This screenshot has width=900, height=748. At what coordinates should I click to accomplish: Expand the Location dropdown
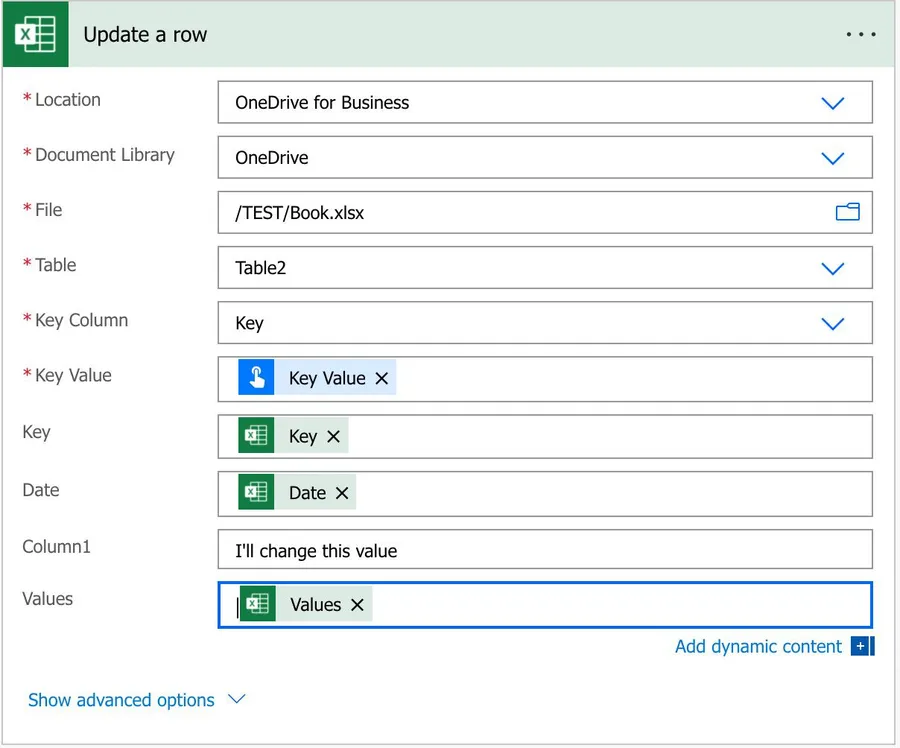(832, 103)
